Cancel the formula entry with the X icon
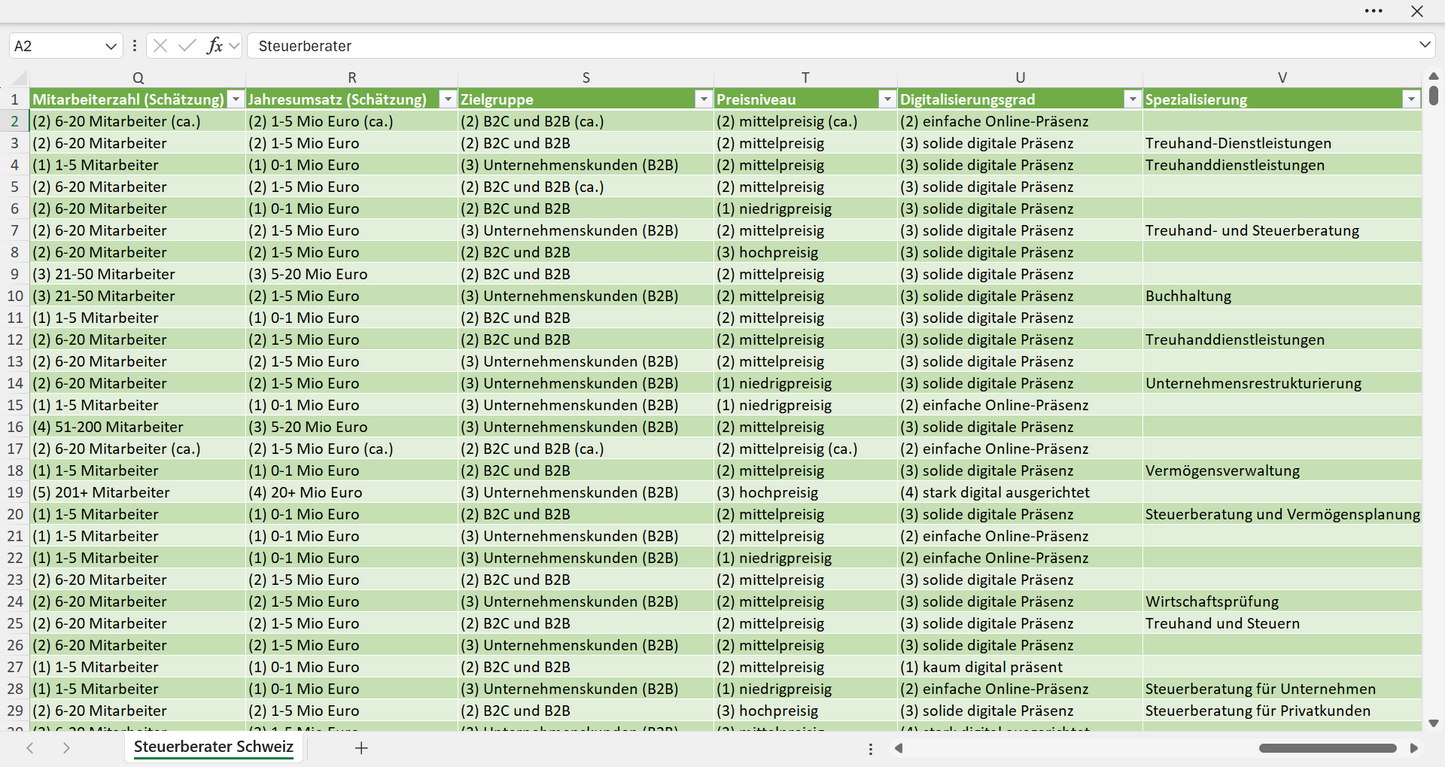 click(x=160, y=46)
